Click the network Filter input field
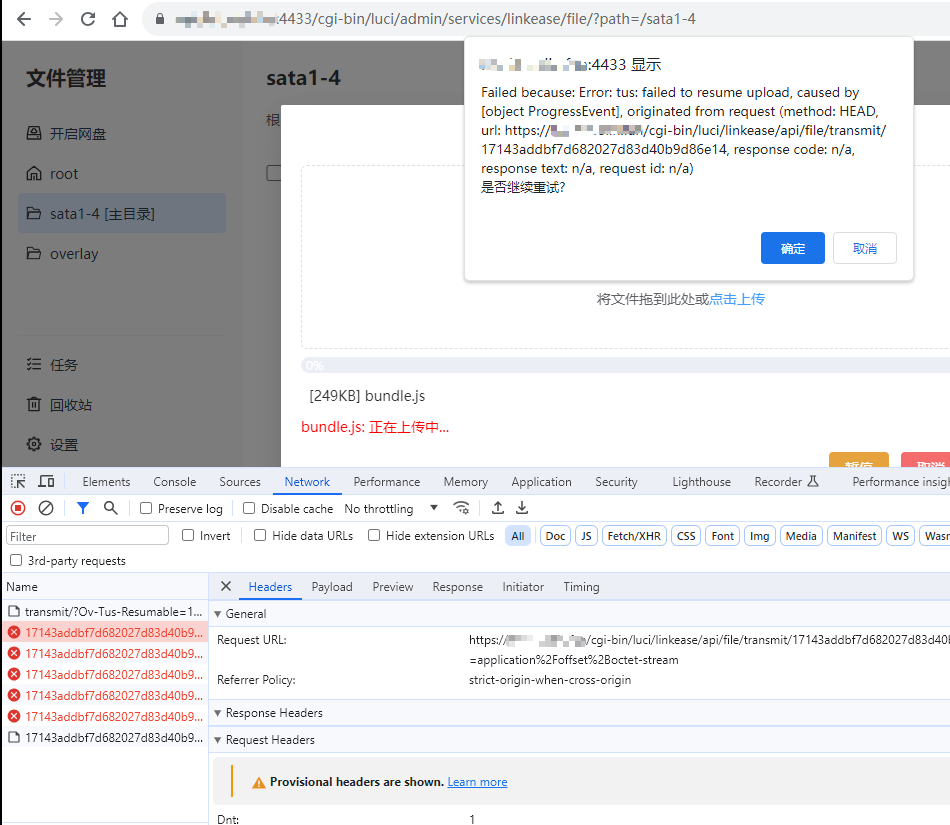This screenshot has width=950, height=825. pyautogui.click(x=88, y=536)
